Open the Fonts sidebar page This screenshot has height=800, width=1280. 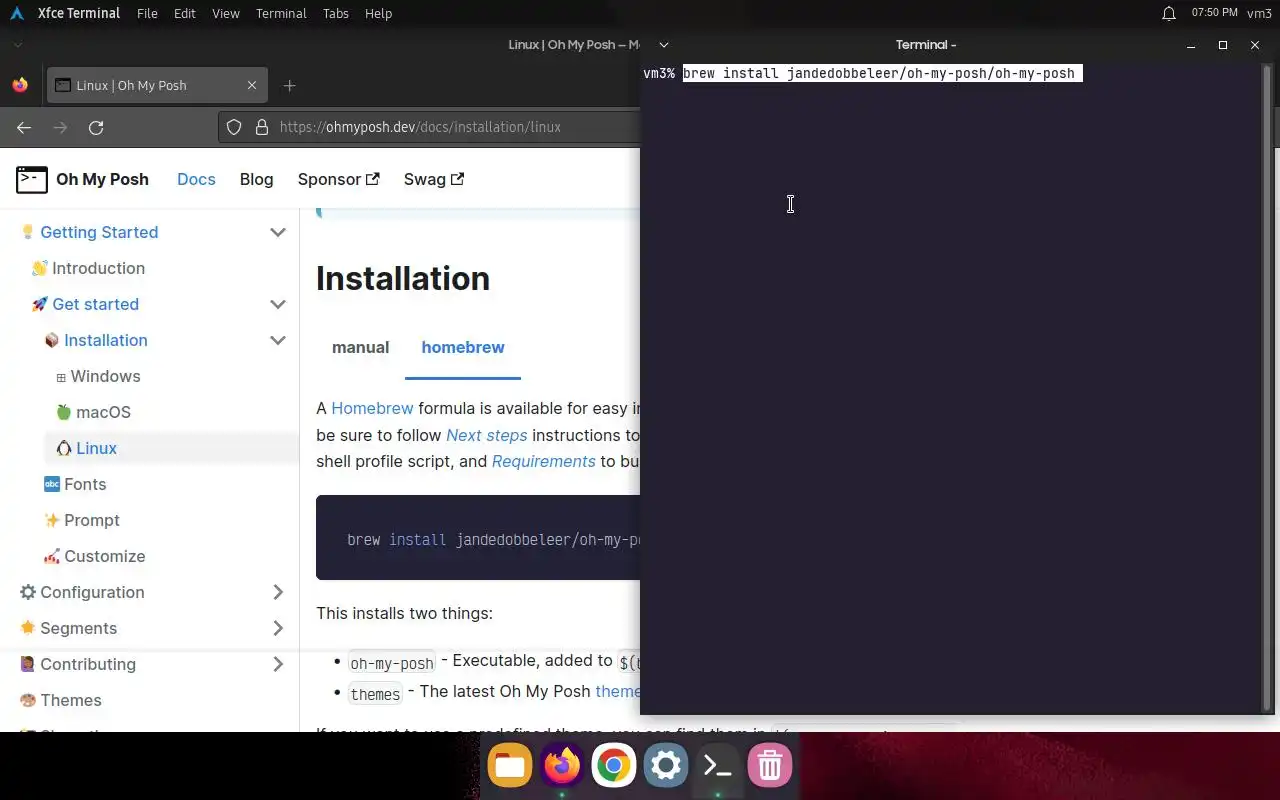[85, 484]
